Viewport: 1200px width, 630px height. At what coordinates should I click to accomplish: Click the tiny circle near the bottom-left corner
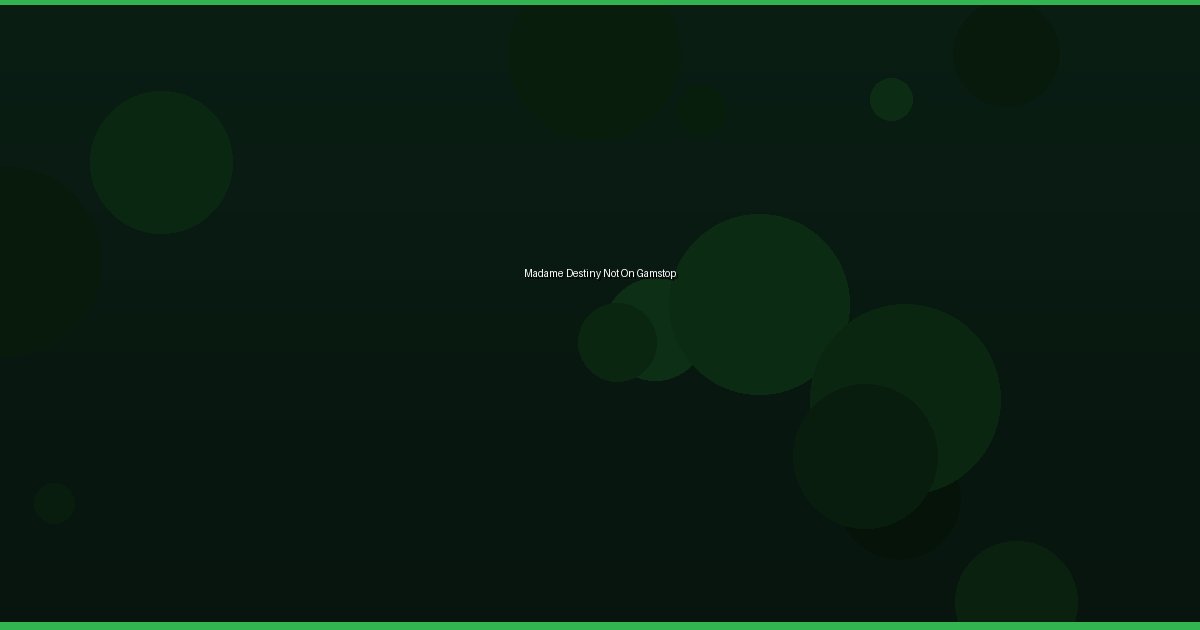pos(54,503)
